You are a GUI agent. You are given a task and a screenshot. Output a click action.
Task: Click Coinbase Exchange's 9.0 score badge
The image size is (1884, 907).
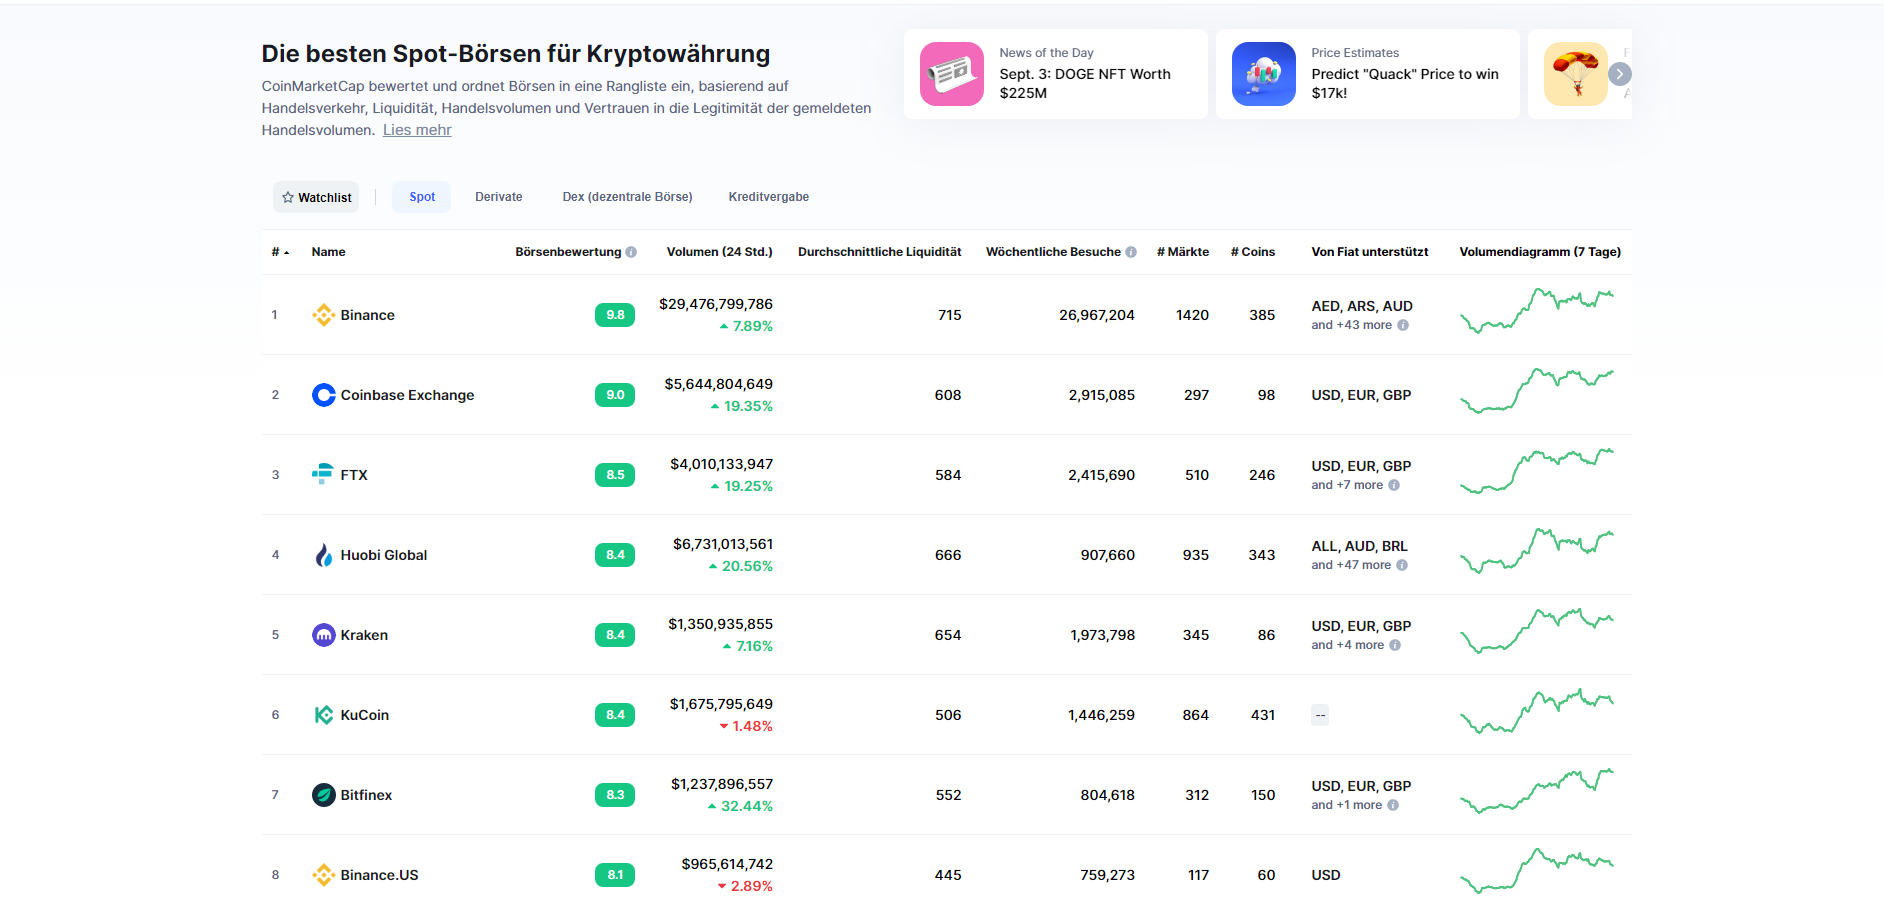point(615,395)
